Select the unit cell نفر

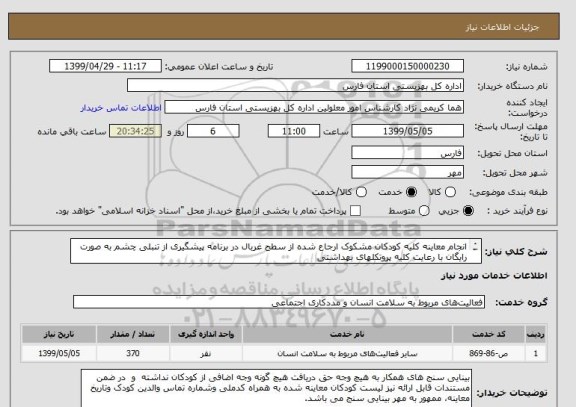[x=206, y=353]
